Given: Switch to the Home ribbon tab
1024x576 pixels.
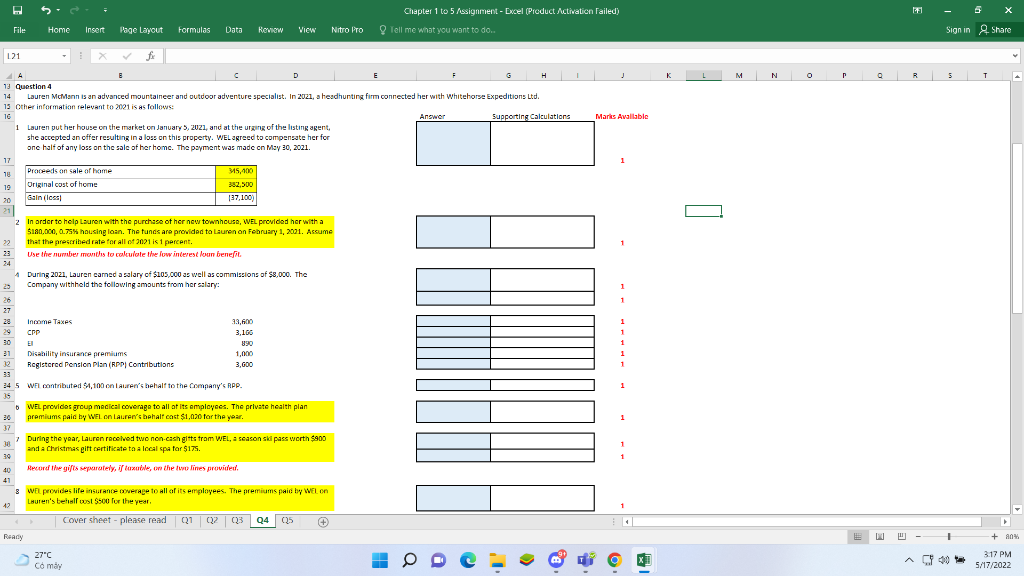Looking at the screenshot, I should point(59,30).
